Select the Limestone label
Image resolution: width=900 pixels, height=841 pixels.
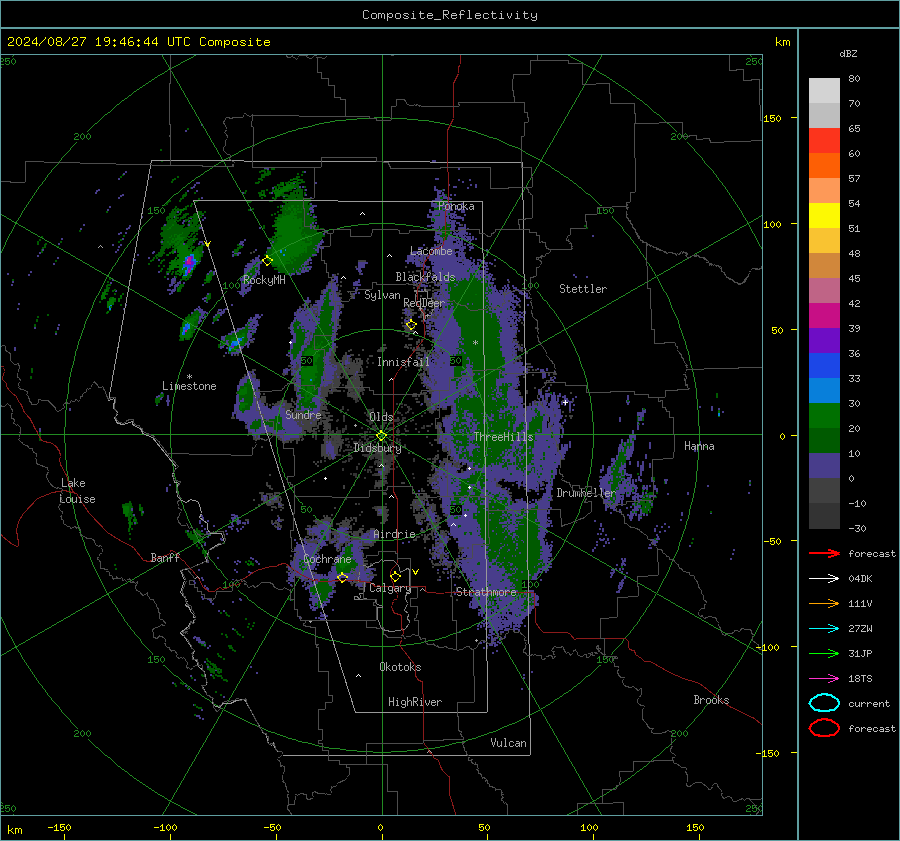(x=189, y=386)
